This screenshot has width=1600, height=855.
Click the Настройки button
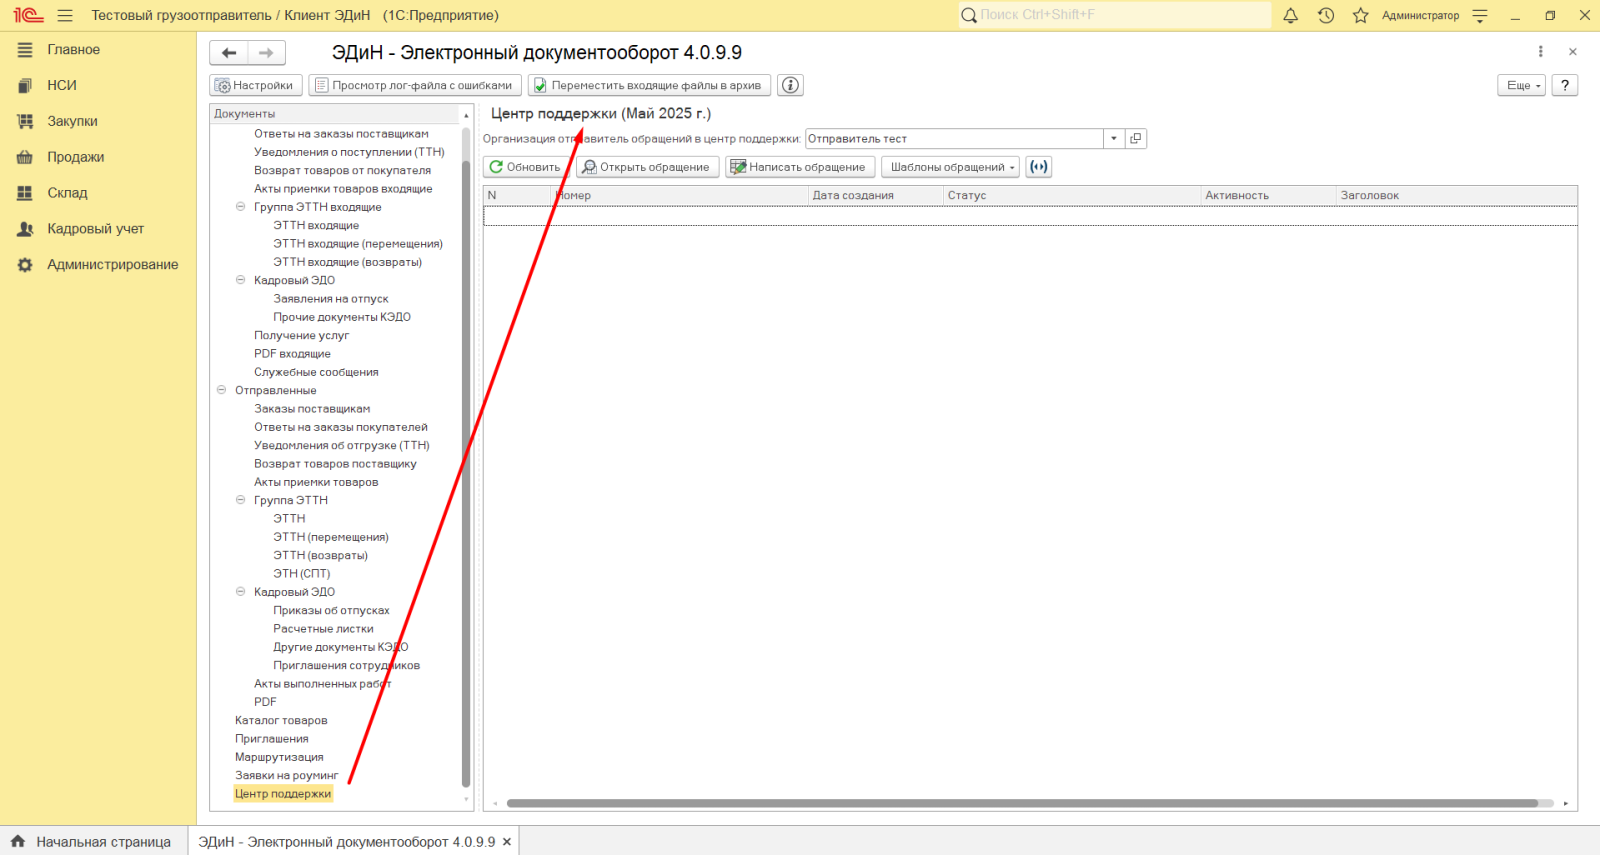click(255, 85)
